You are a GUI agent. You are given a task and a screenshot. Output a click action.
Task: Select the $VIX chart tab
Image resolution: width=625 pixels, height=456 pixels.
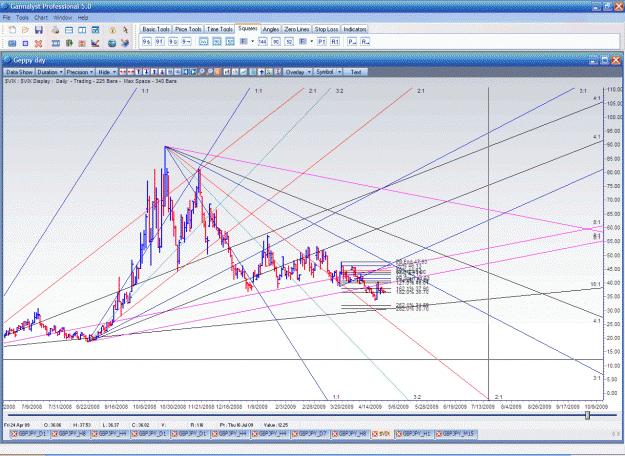(x=382, y=434)
